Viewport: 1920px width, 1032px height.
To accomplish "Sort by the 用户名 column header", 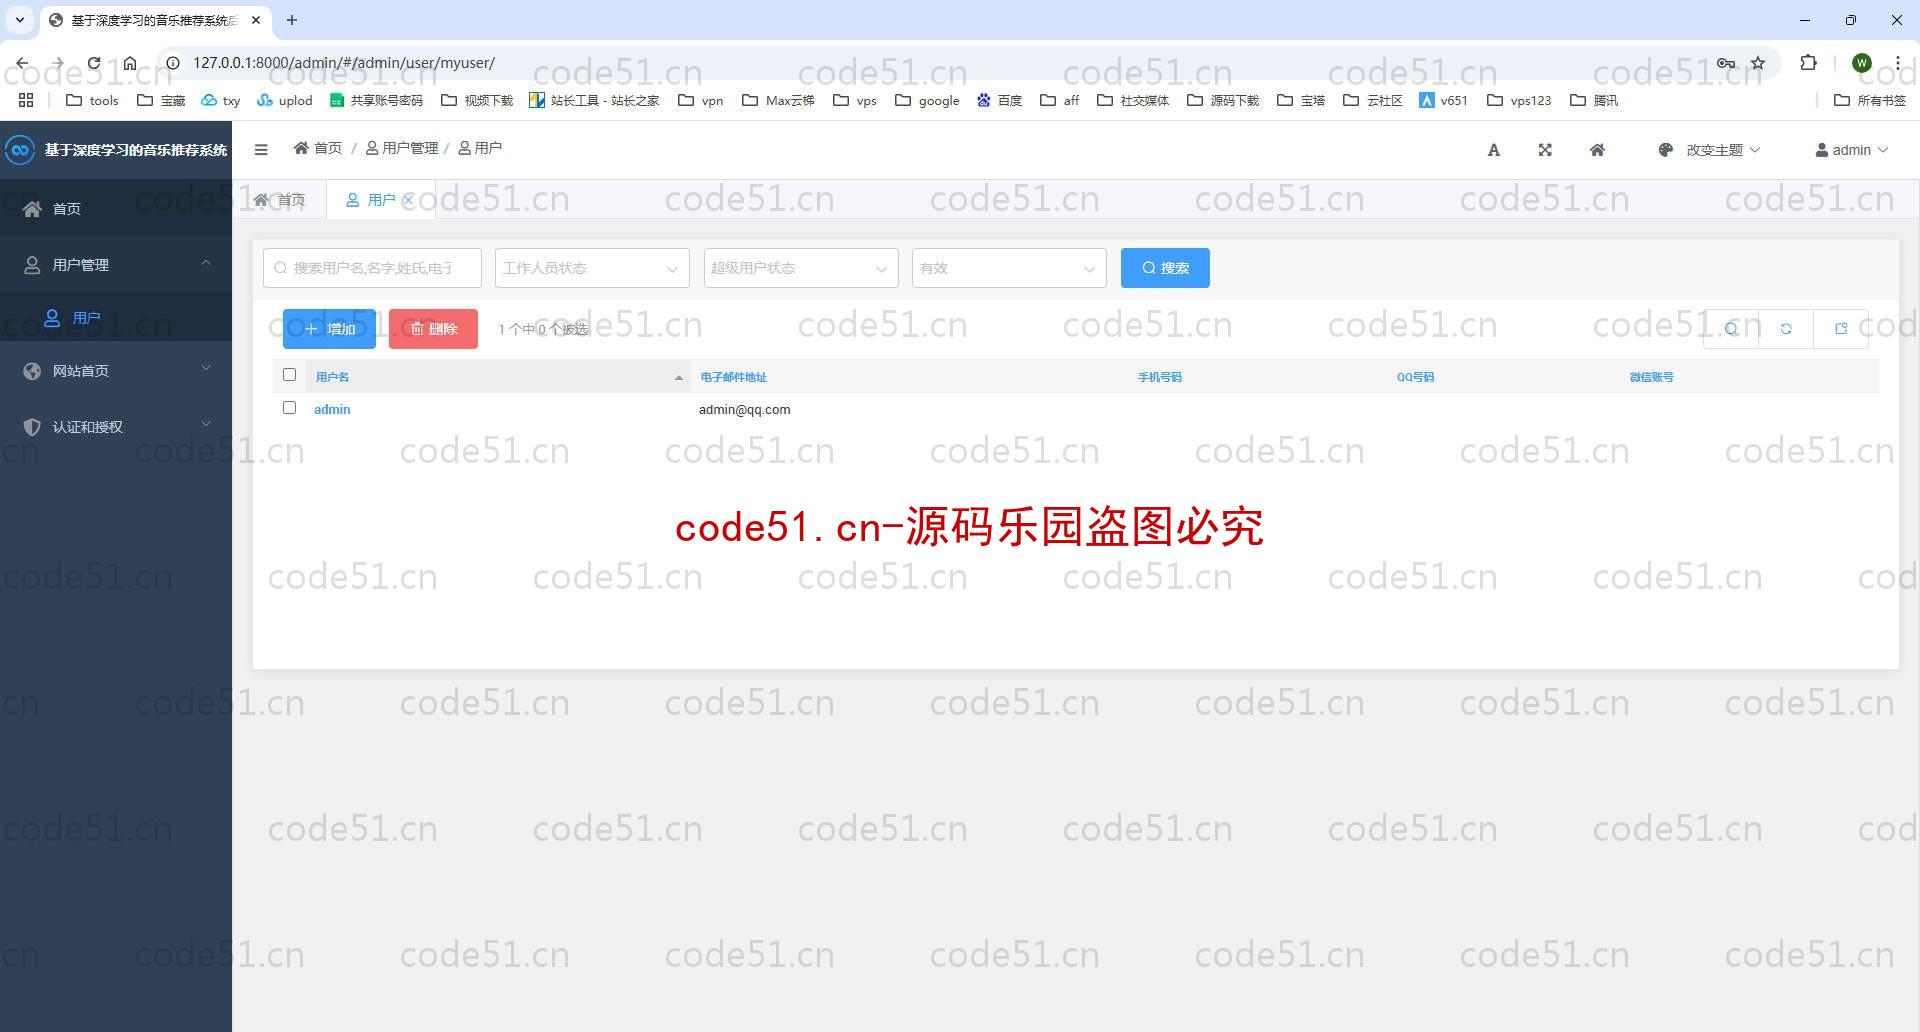I will point(332,377).
